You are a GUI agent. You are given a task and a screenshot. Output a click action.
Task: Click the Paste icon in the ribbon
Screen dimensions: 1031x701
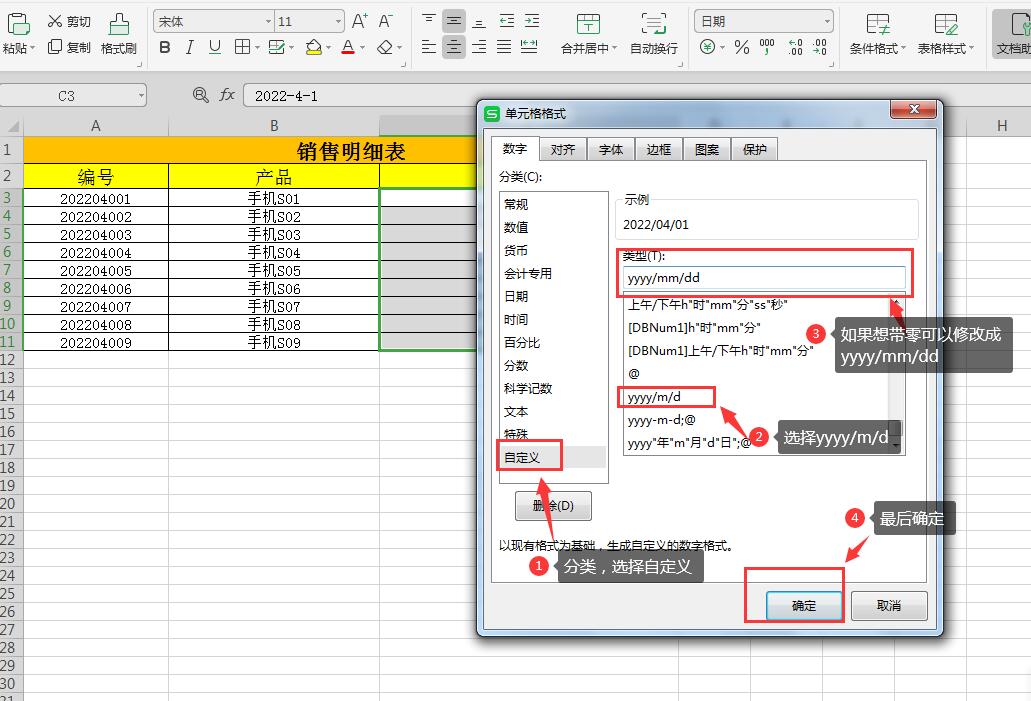click(x=18, y=24)
